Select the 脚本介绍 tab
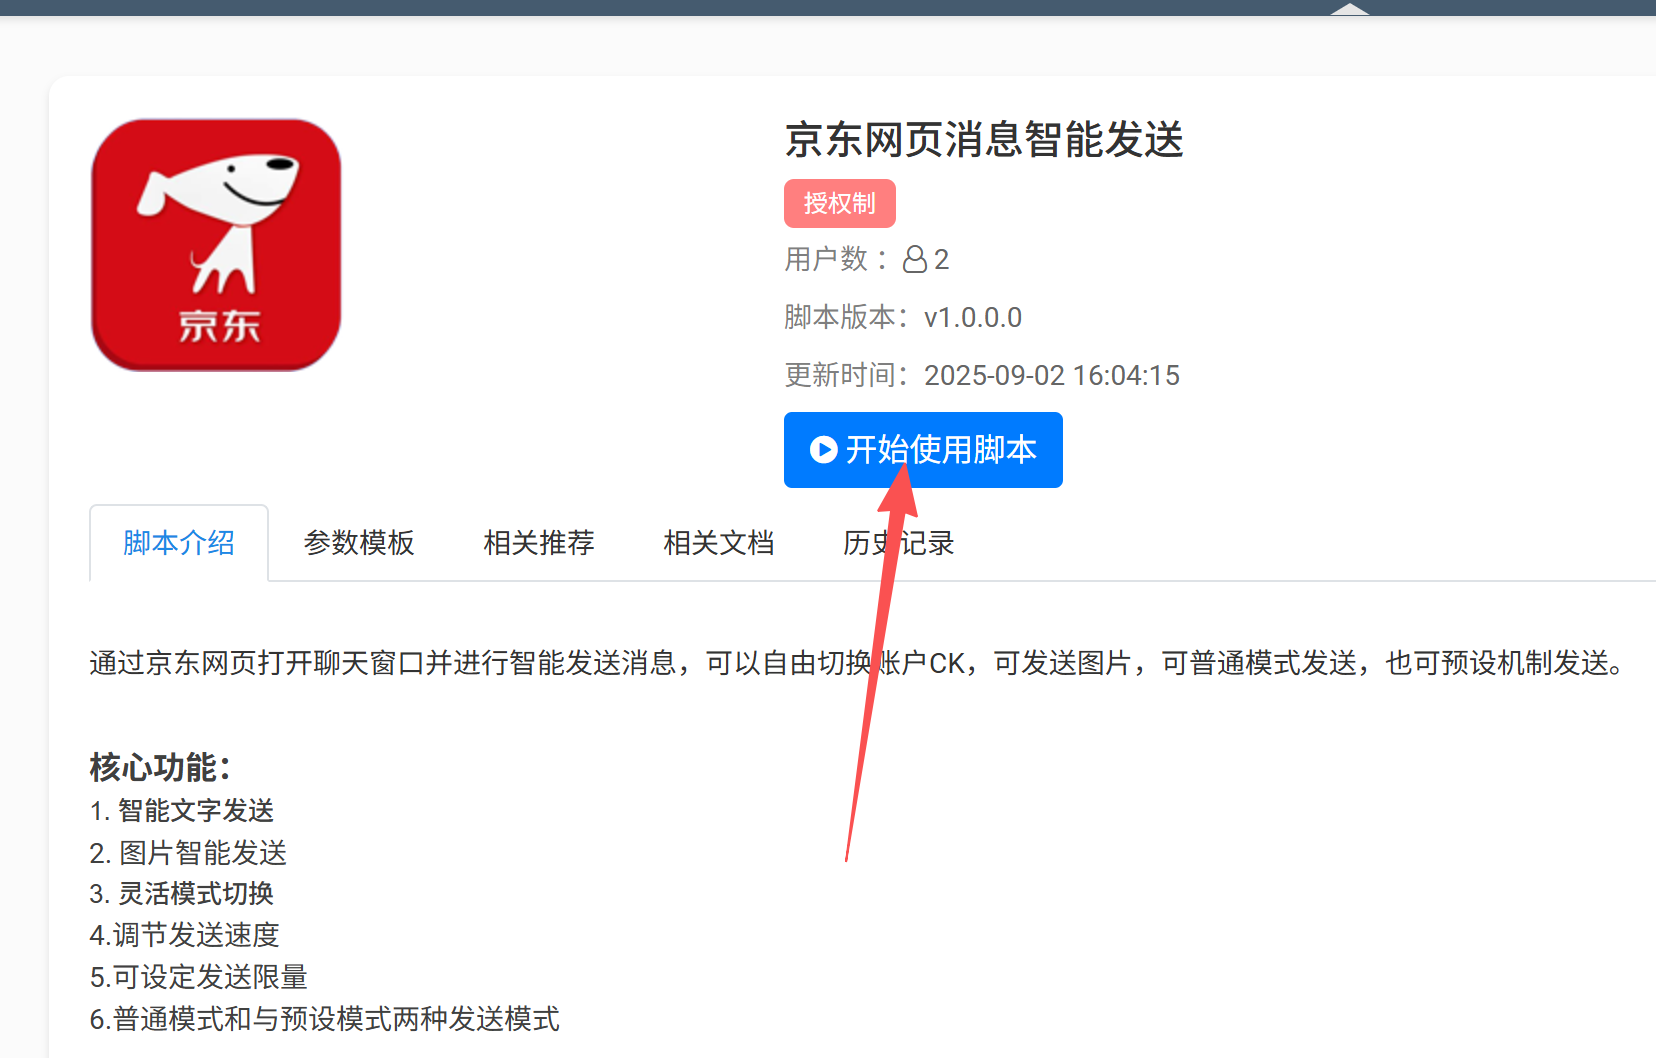1656x1058 pixels. click(x=179, y=543)
